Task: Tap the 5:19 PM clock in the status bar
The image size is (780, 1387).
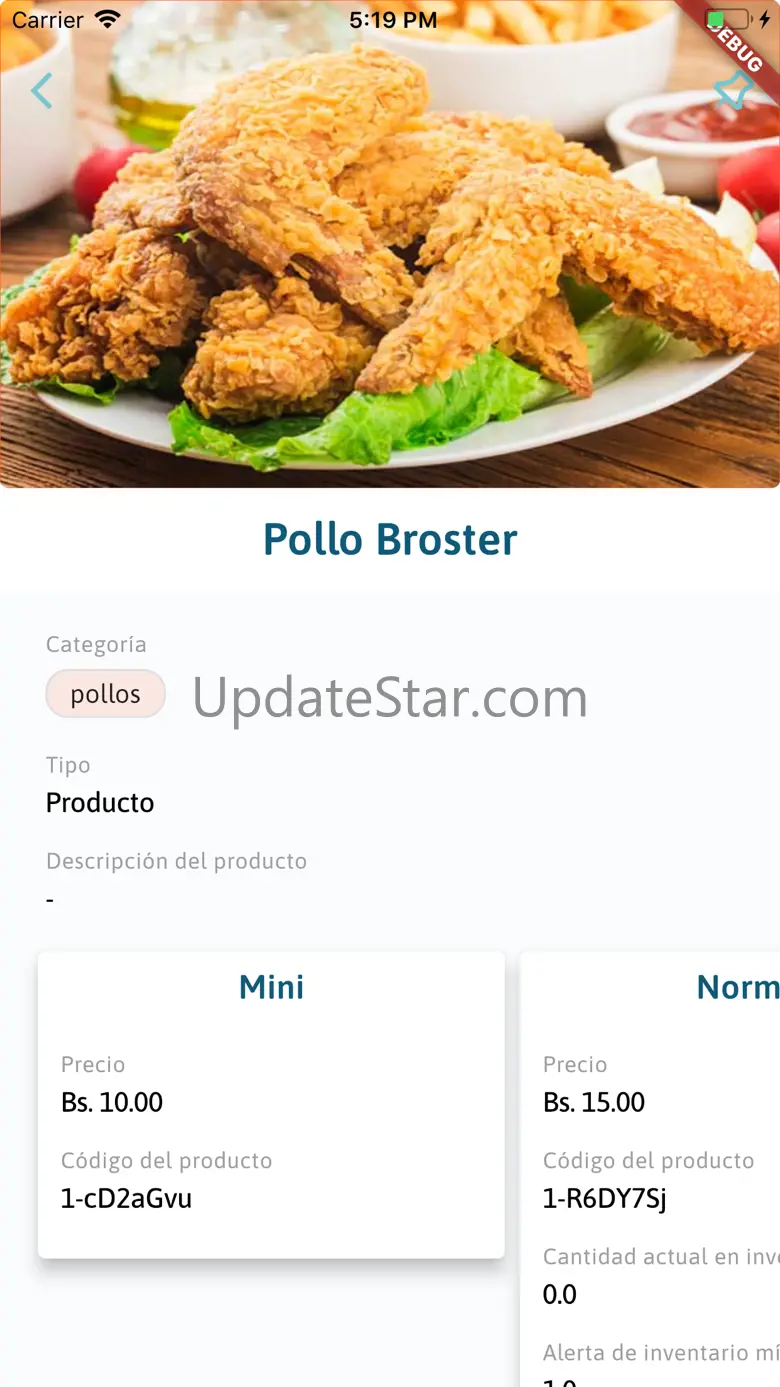Action: 393,20
